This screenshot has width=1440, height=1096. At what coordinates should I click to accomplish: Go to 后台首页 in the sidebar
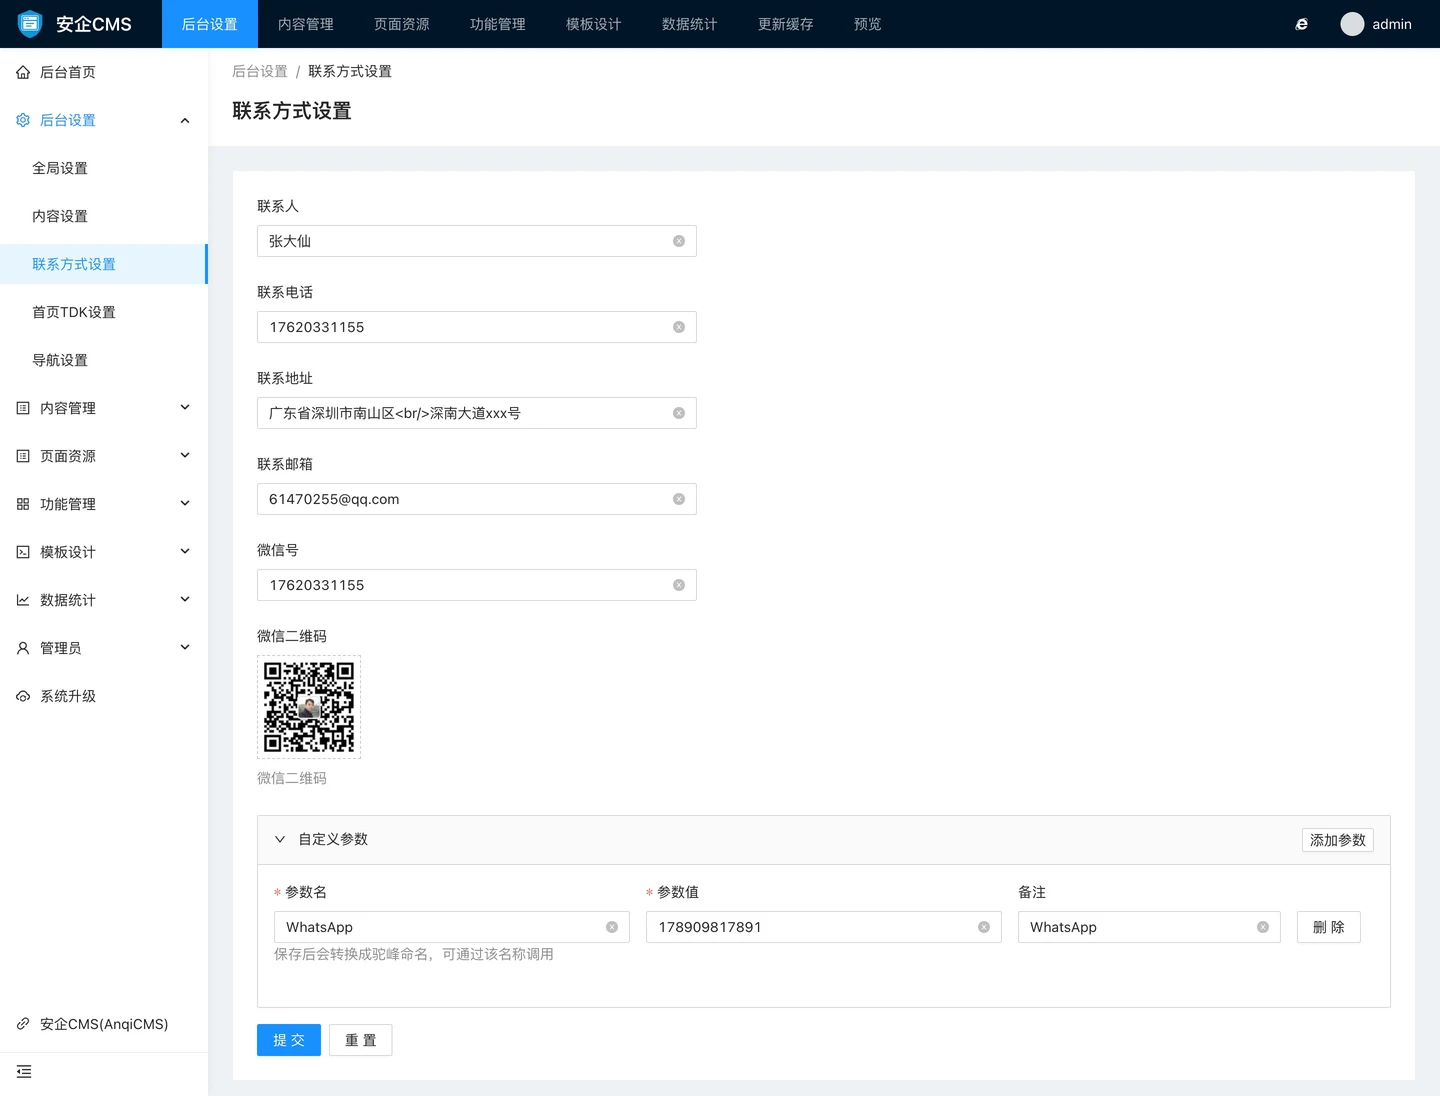pos(68,72)
